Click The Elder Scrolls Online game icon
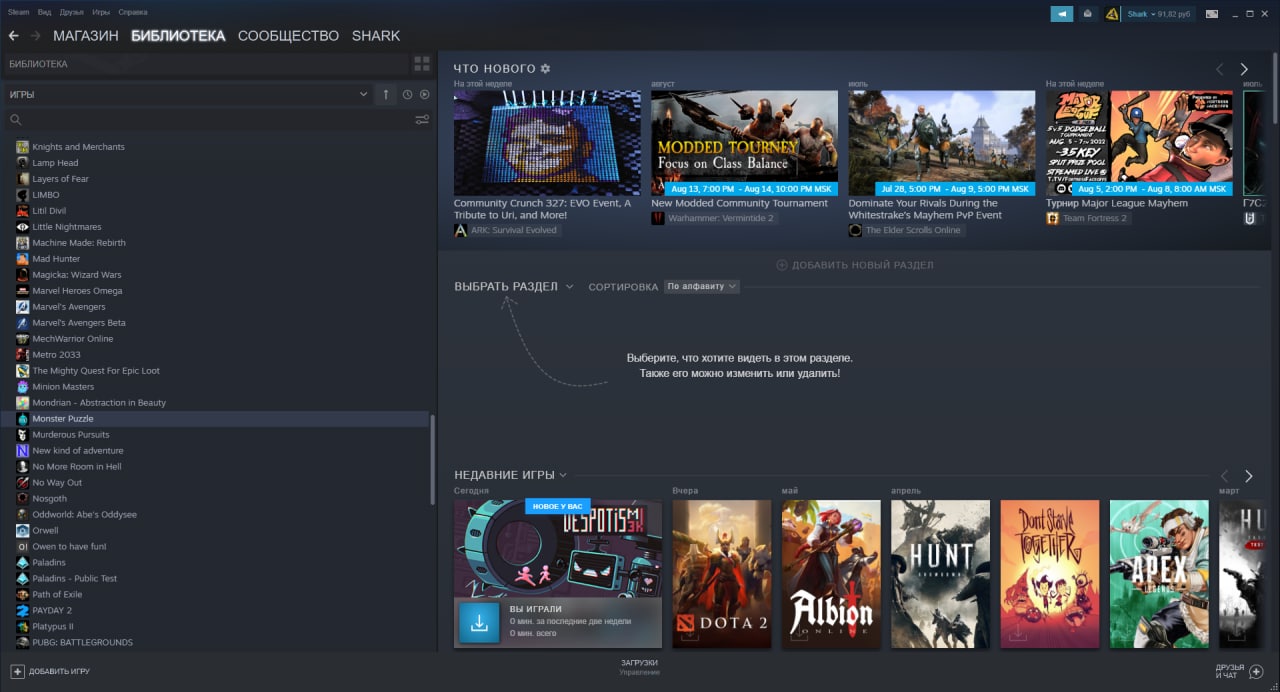1280x692 pixels. click(855, 230)
